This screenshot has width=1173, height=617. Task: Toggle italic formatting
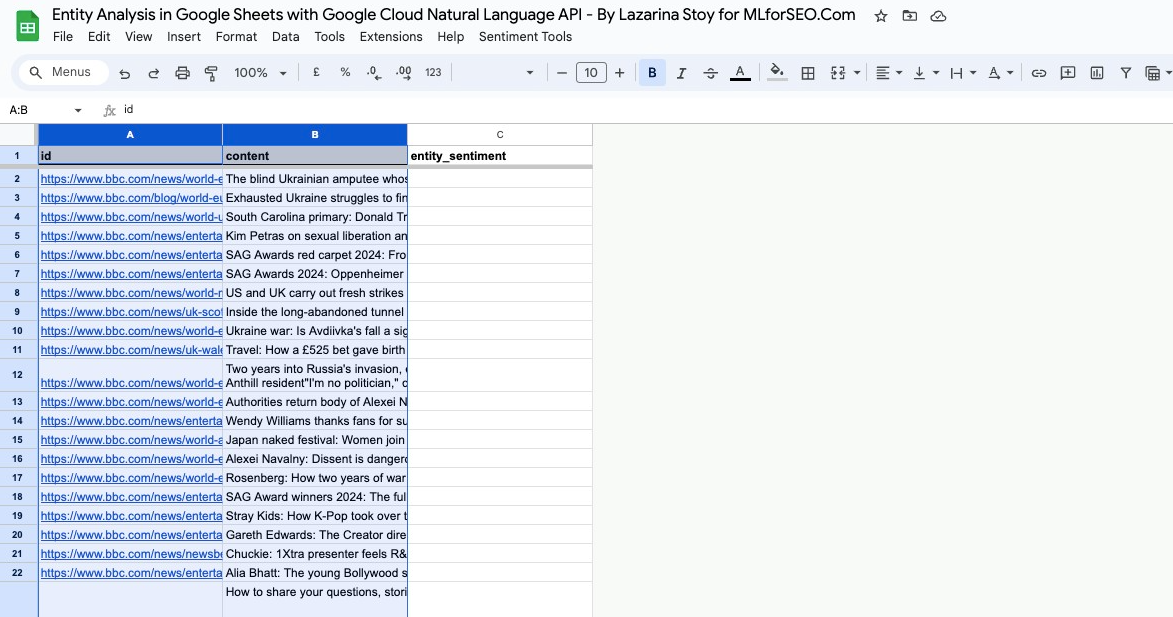[681, 73]
